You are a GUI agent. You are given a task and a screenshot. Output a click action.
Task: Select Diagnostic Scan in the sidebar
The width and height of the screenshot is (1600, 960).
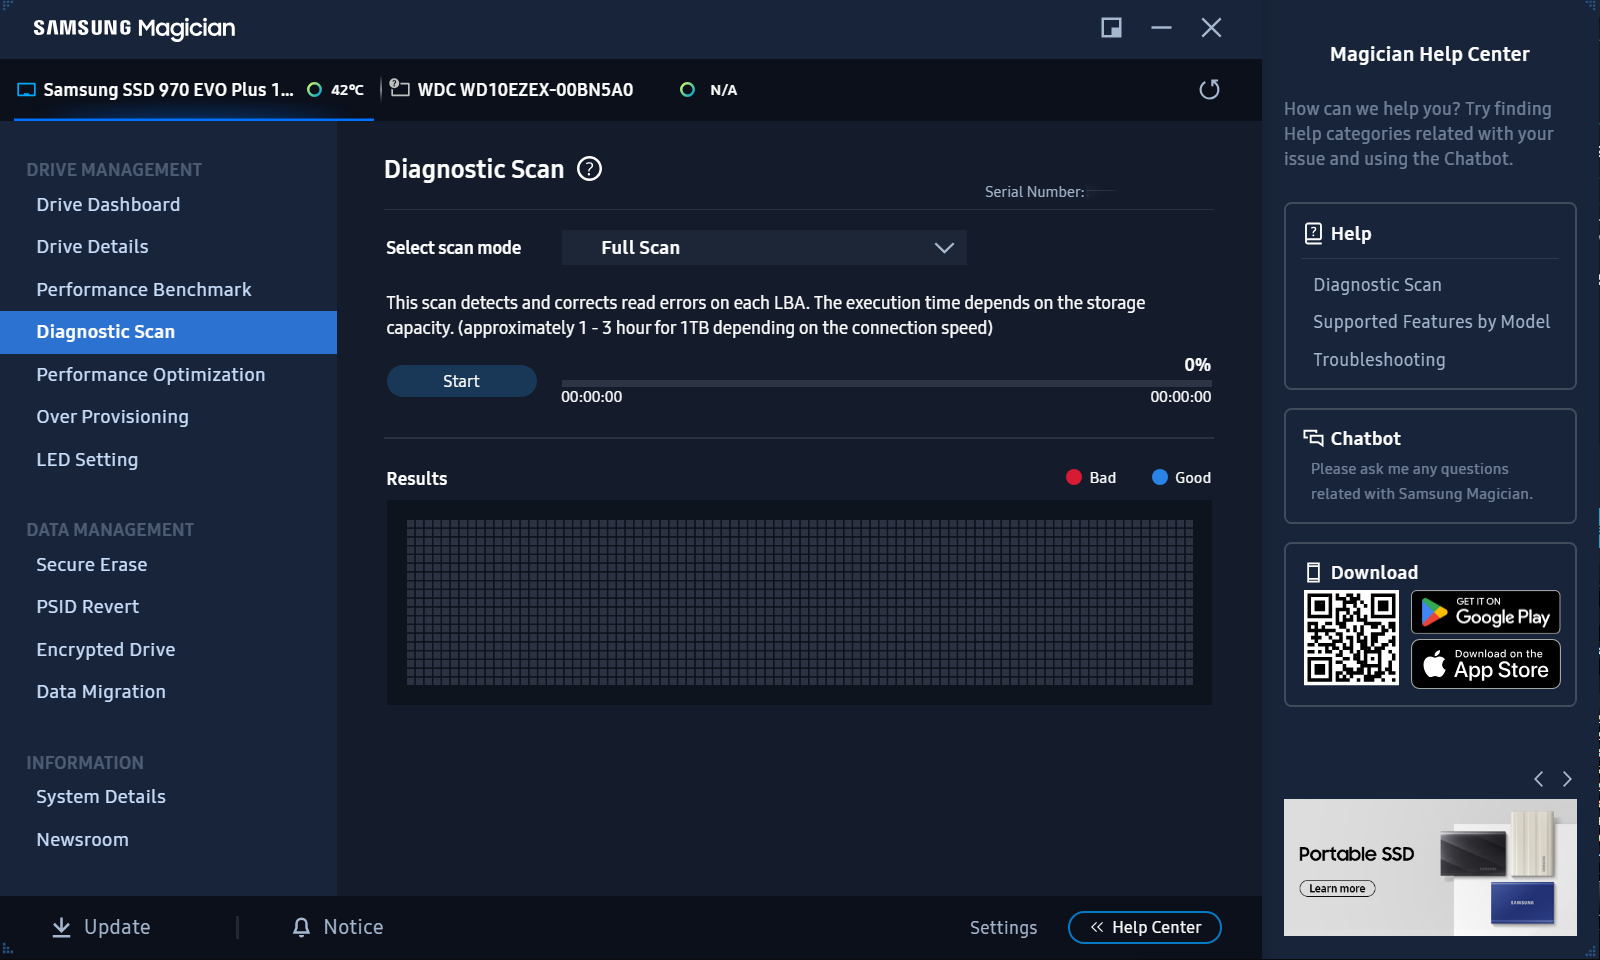point(168,332)
